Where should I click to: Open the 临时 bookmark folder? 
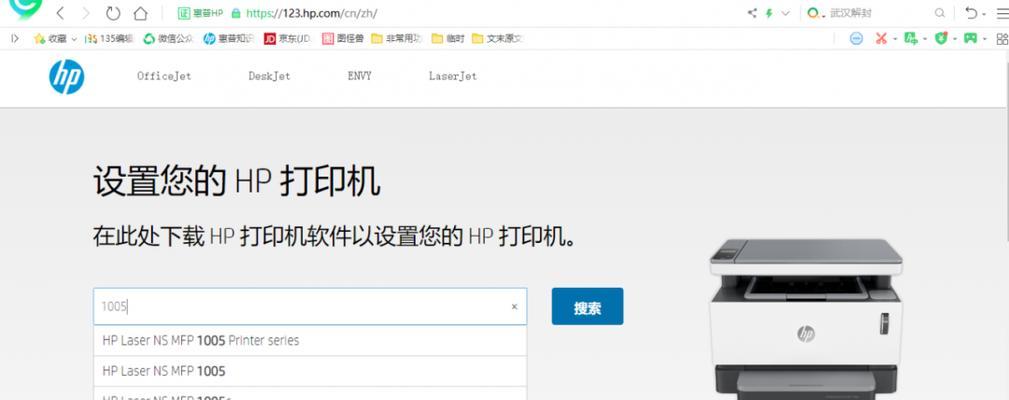click(448, 39)
